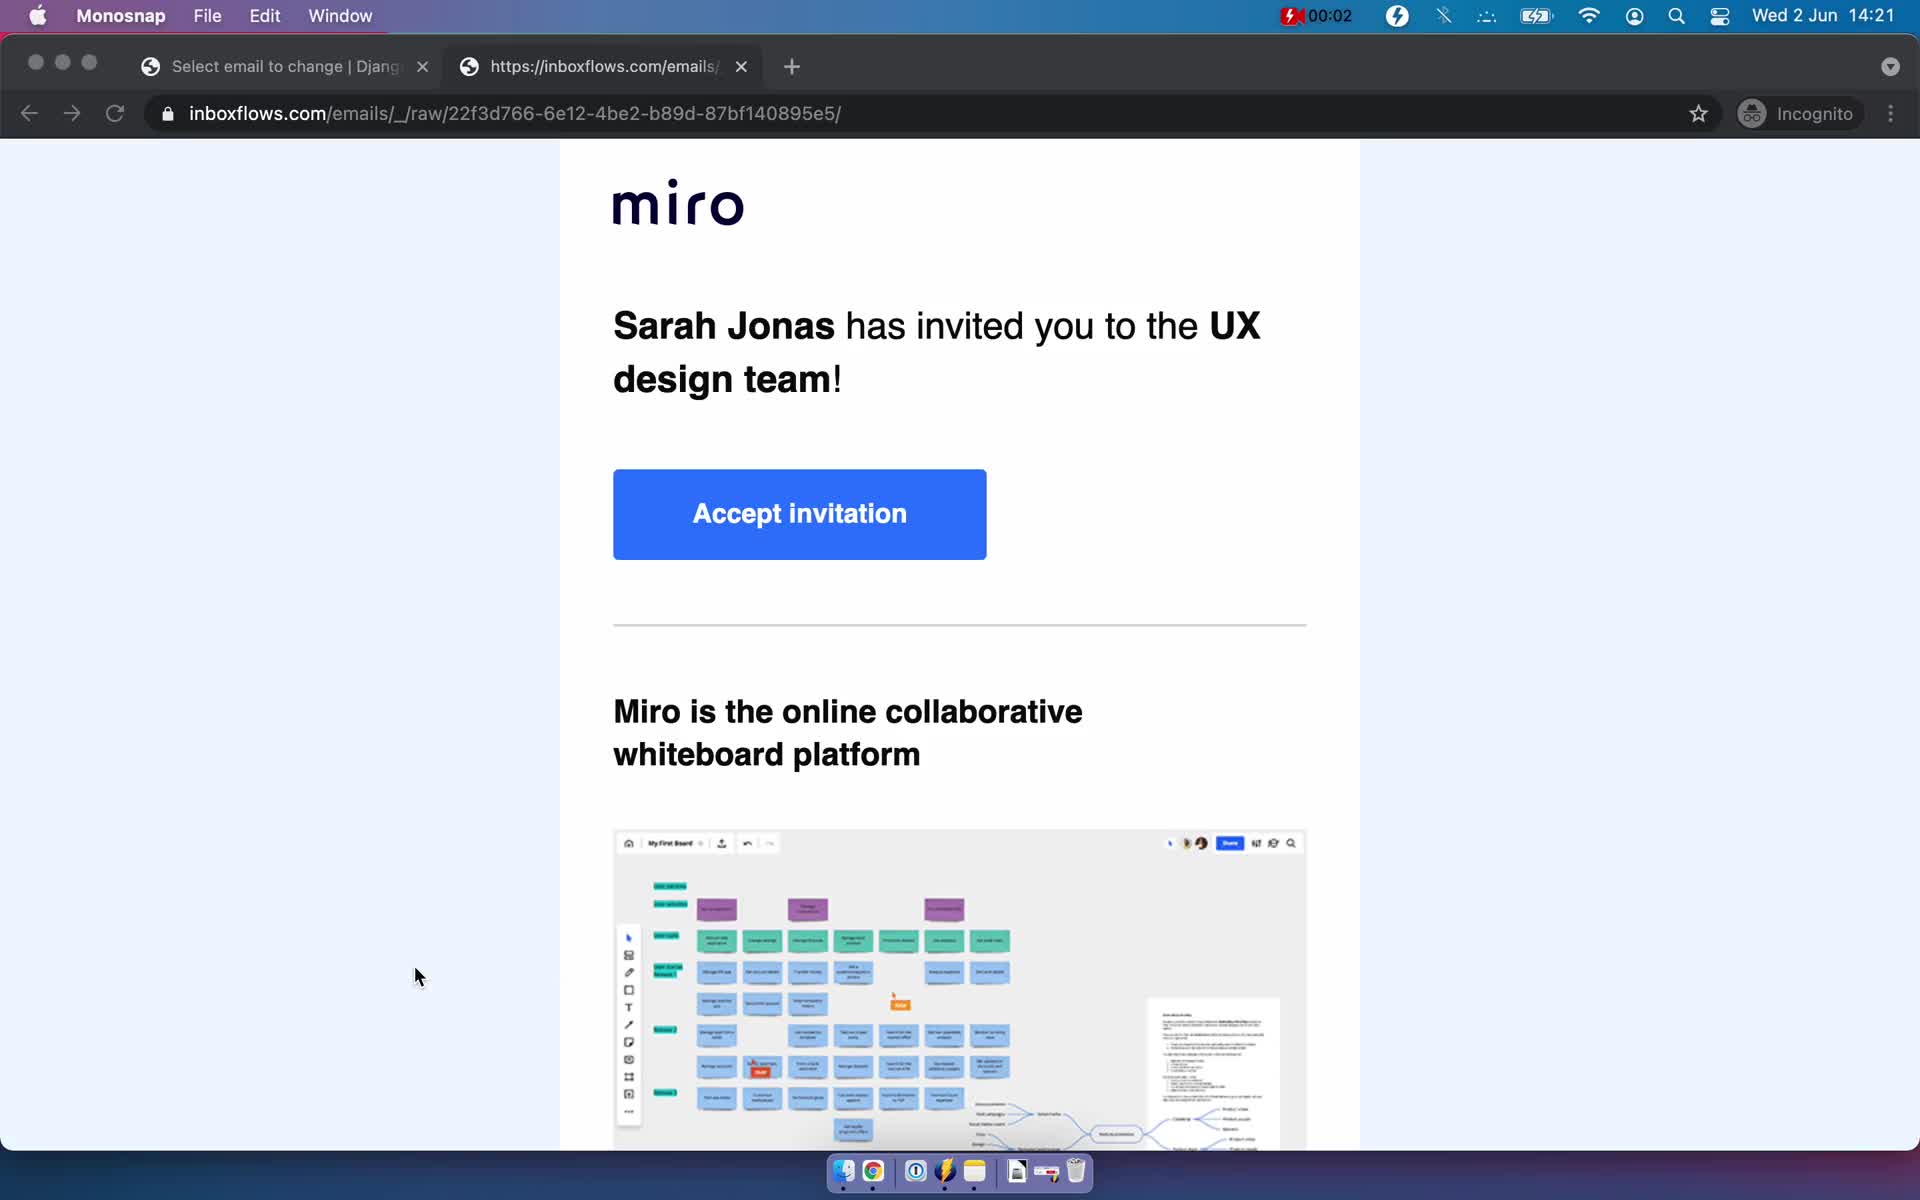Open Finder from the dock
1920x1200 pixels.
coord(844,1171)
